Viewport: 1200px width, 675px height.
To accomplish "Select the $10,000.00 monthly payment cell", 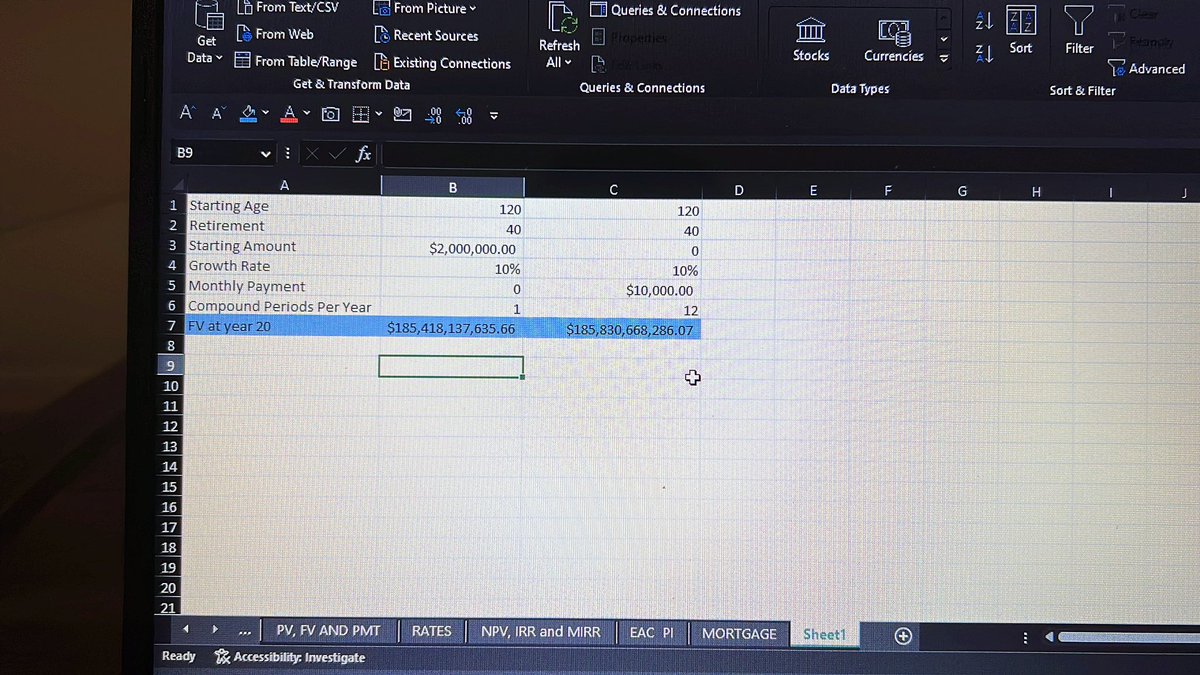I will pyautogui.click(x=613, y=290).
